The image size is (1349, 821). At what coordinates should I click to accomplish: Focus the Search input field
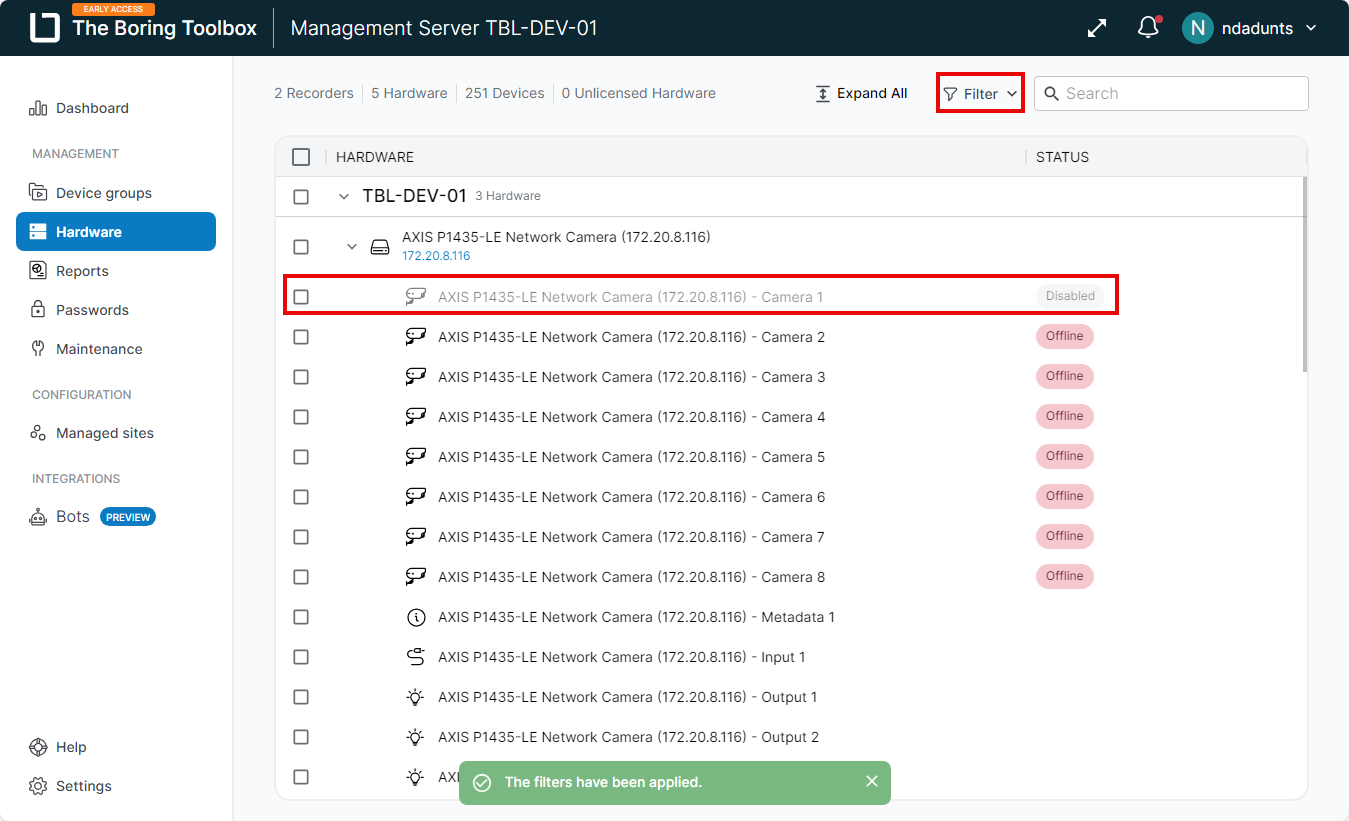click(x=1171, y=93)
